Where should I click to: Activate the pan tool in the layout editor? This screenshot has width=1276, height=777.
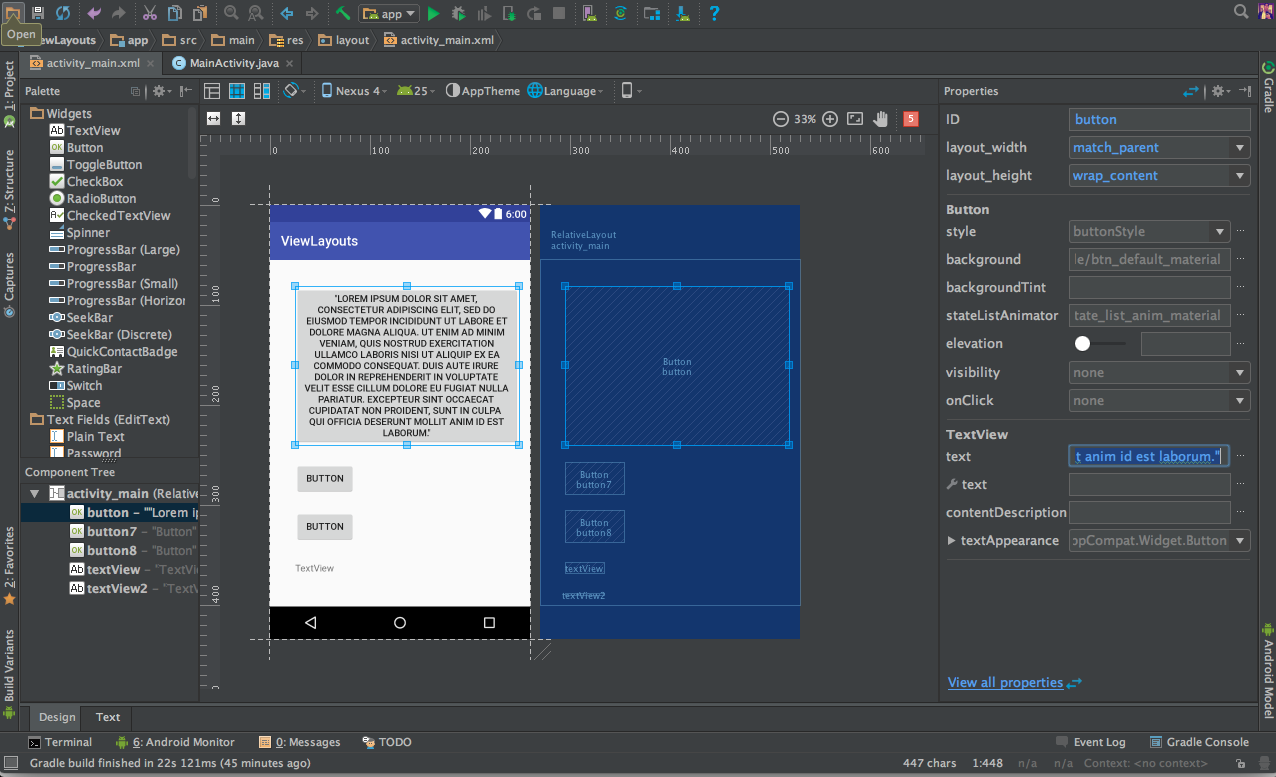coord(879,118)
